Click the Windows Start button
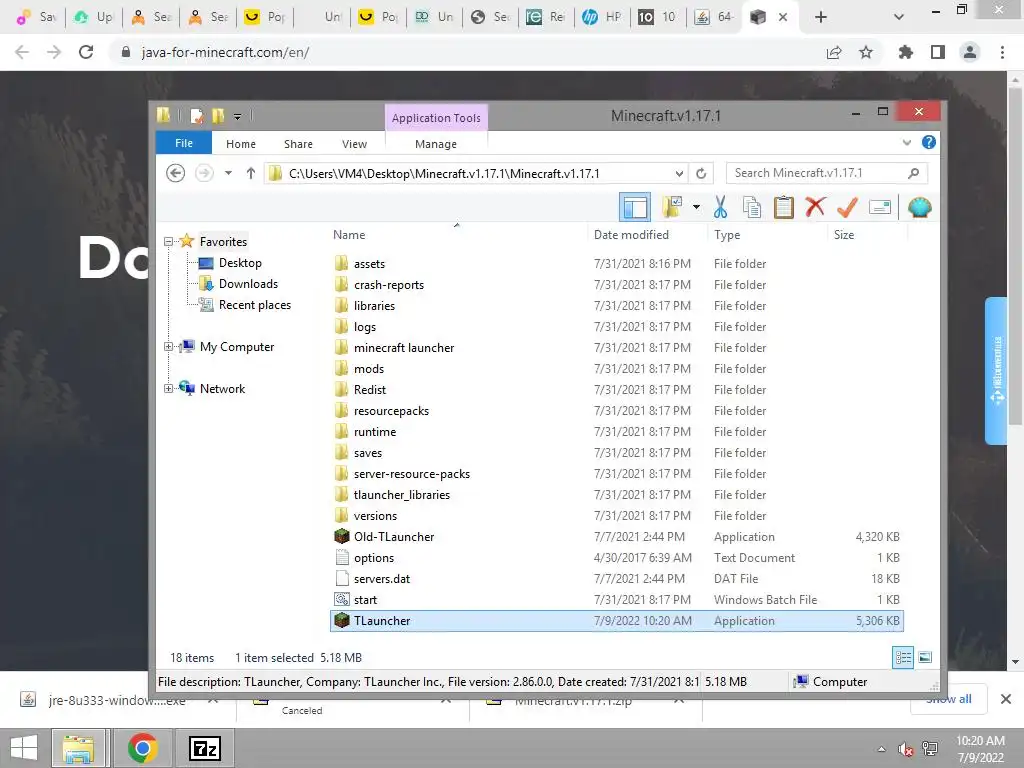 pos(24,748)
